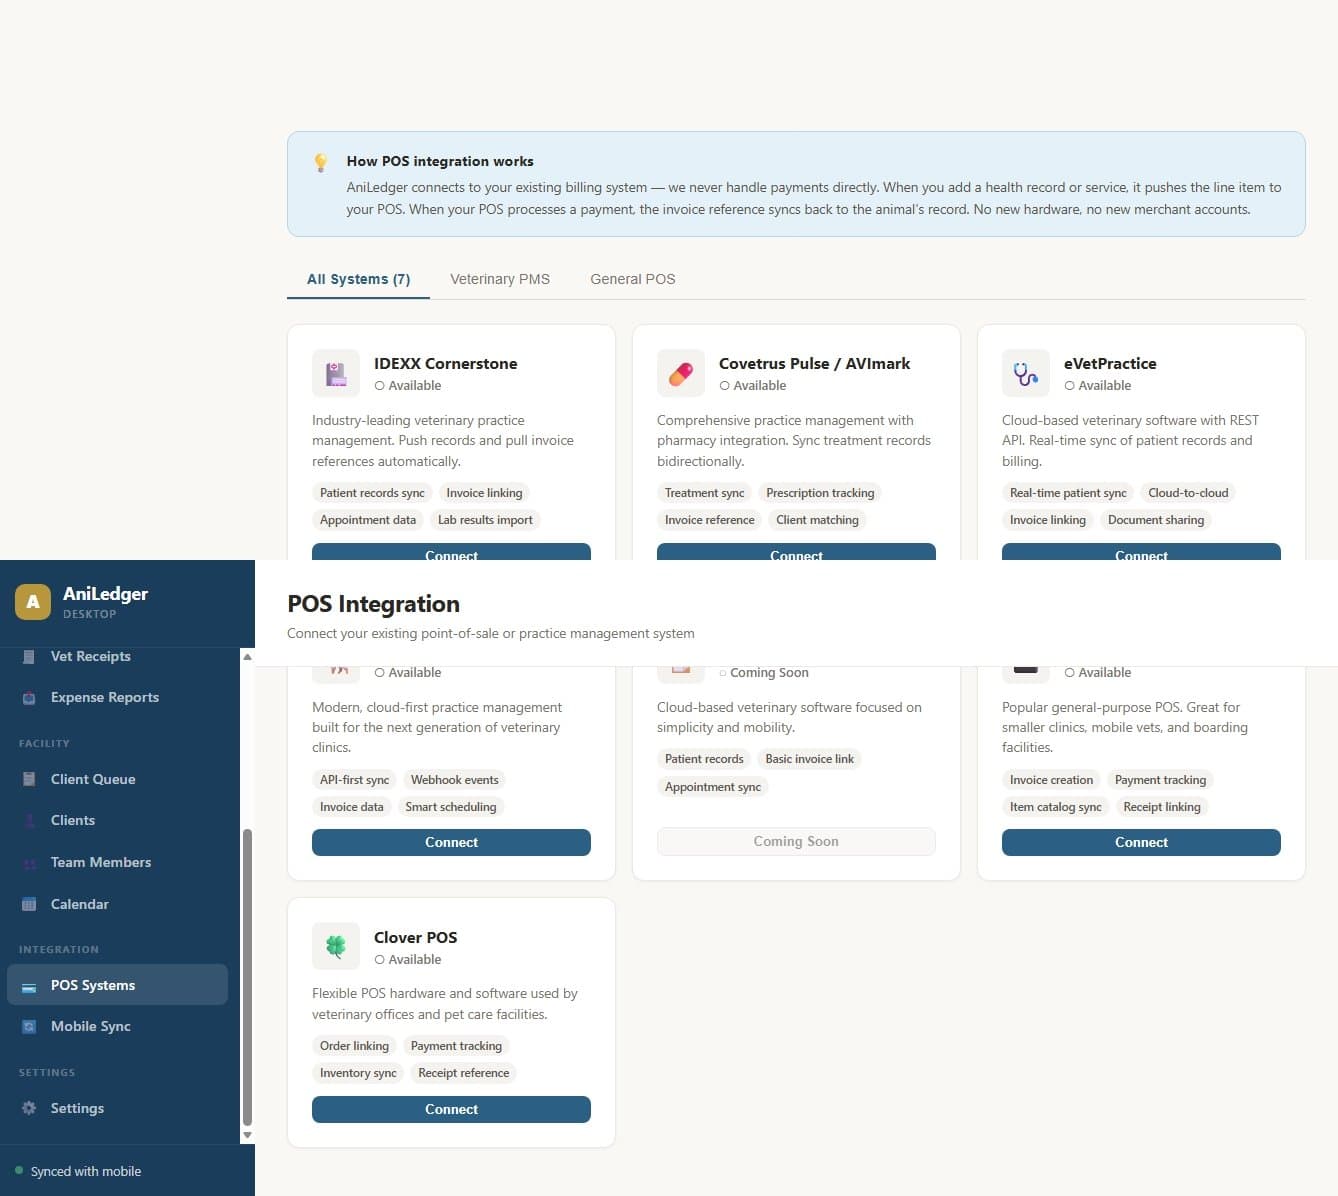Switch to the Veterinary PMS tab
Viewport: 1338px width, 1196px height.
(500, 279)
